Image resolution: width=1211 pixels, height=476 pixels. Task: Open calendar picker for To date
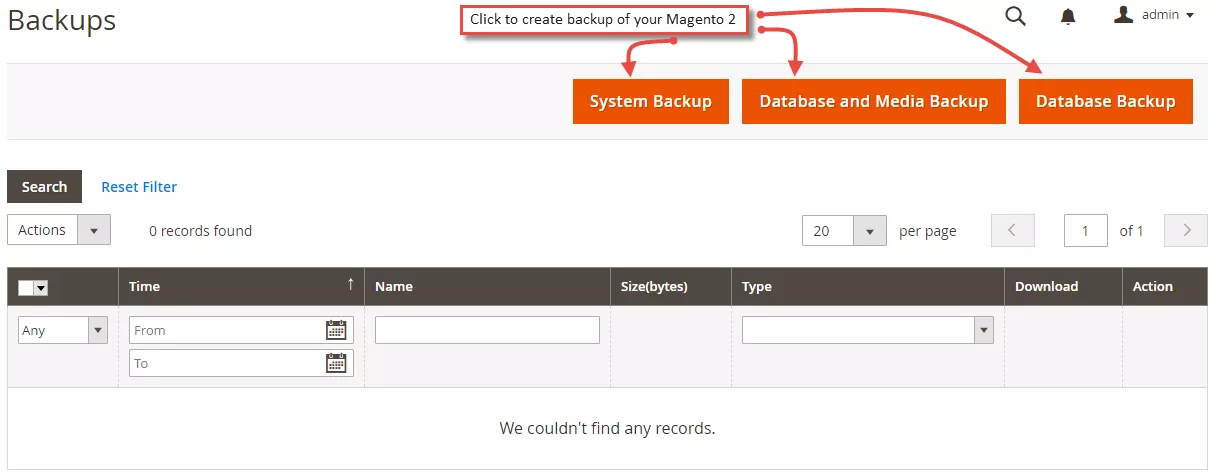tap(336, 363)
